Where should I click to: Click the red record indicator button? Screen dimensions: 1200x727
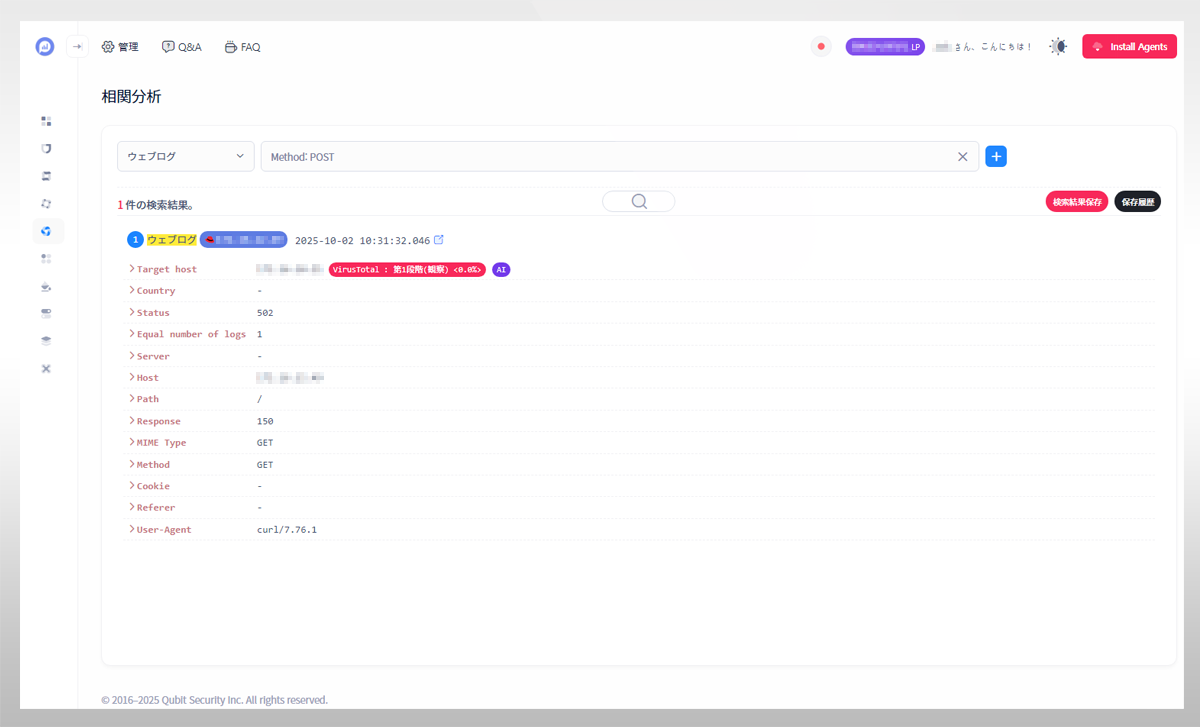(x=821, y=47)
